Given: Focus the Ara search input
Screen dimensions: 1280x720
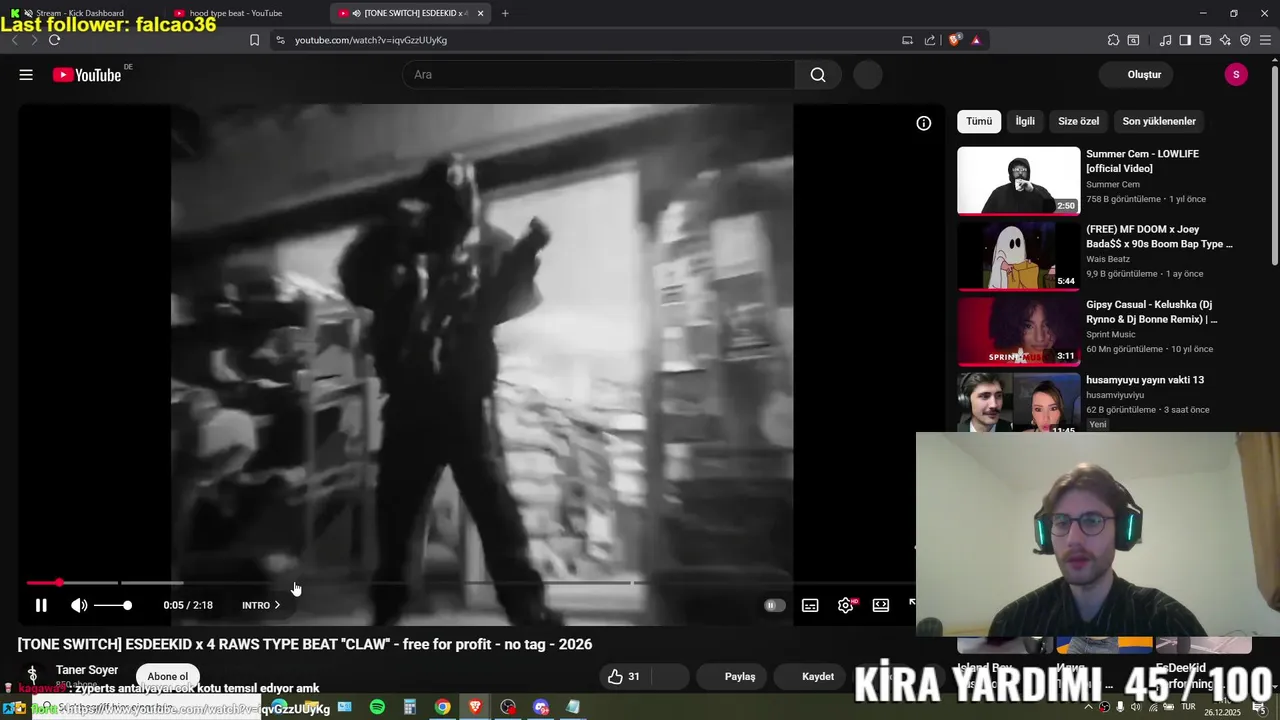Looking at the screenshot, I should (x=598, y=75).
